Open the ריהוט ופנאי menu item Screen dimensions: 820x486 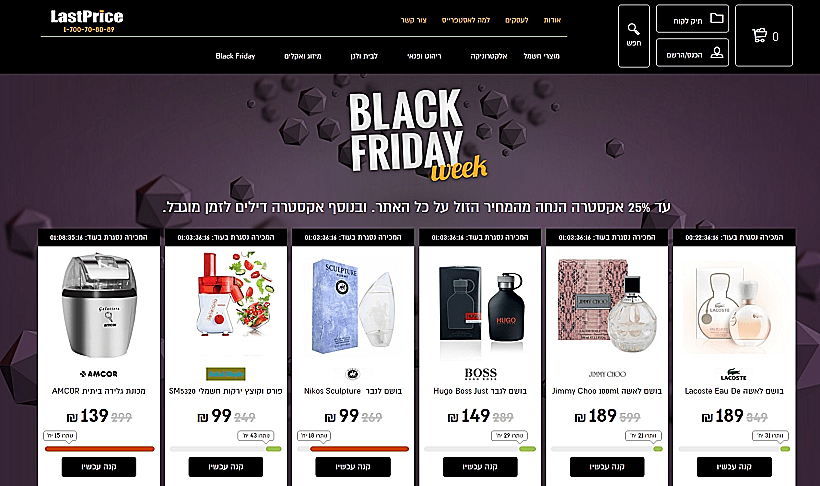424,56
